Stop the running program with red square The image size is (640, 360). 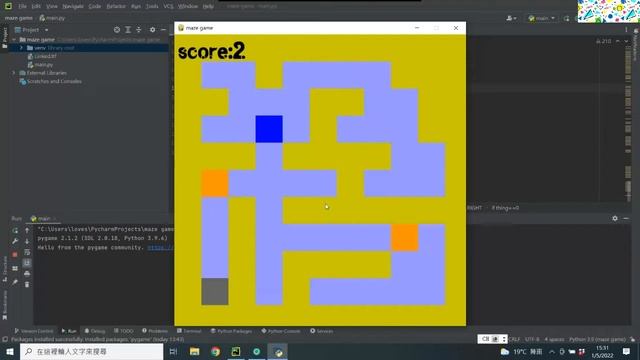pyautogui.click(x=15, y=255)
